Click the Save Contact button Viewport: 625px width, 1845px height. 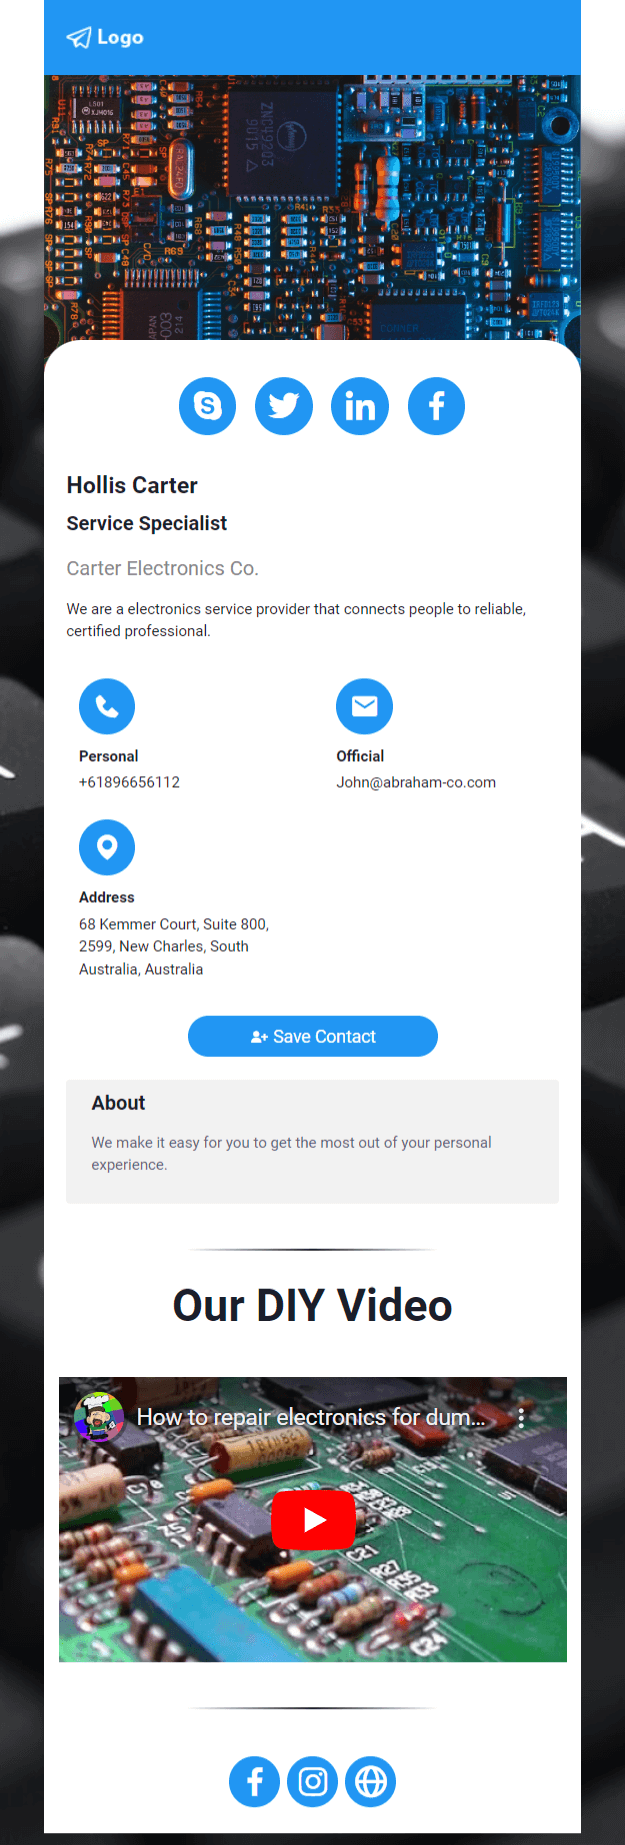click(x=313, y=1036)
